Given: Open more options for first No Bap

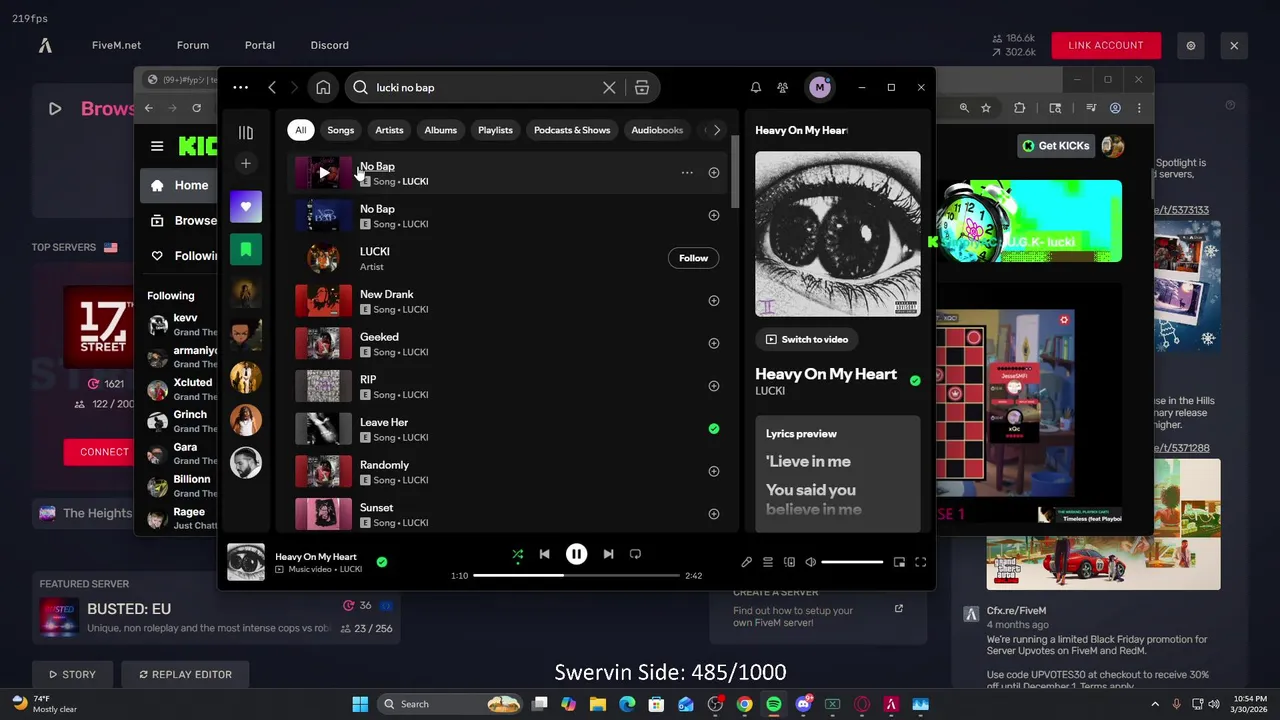Looking at the screenshot, I should click(x=687, y=173).
